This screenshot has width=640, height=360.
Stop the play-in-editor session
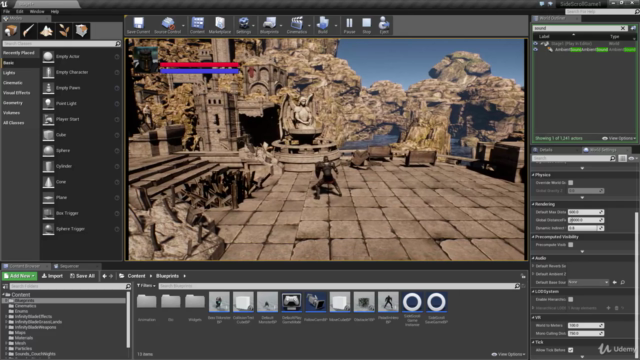coord(367,25)
